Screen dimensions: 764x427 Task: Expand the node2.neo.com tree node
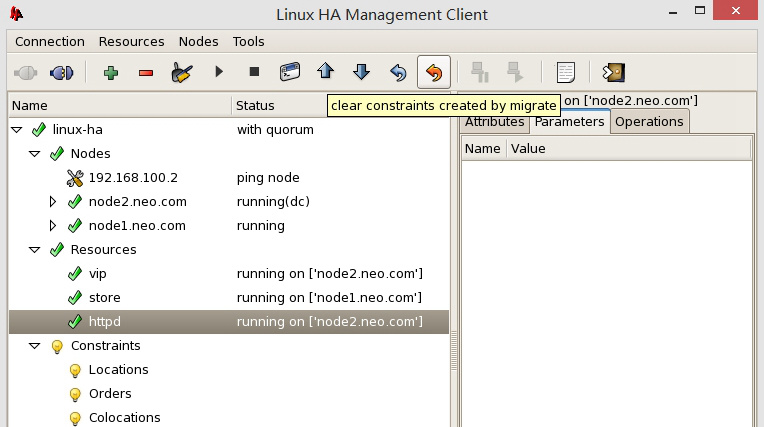54,202
